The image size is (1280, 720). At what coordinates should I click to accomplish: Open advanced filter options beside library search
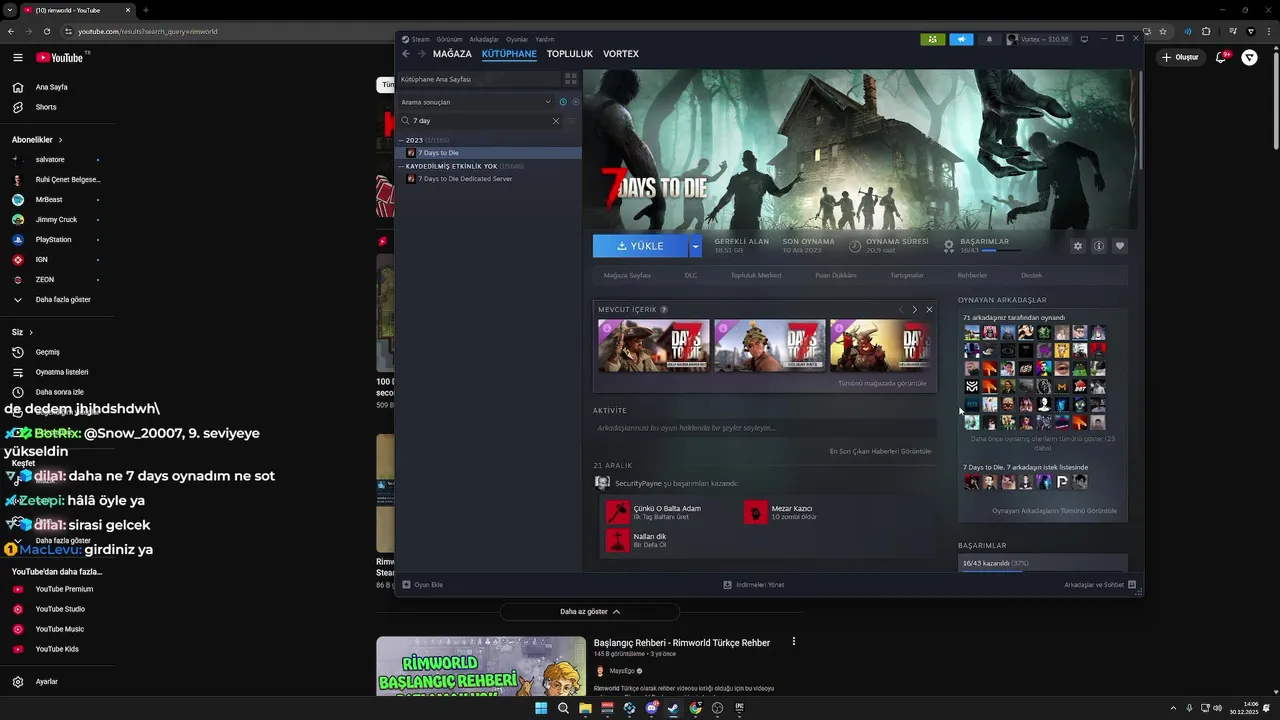pyautogui.click(x=572, y=121)
